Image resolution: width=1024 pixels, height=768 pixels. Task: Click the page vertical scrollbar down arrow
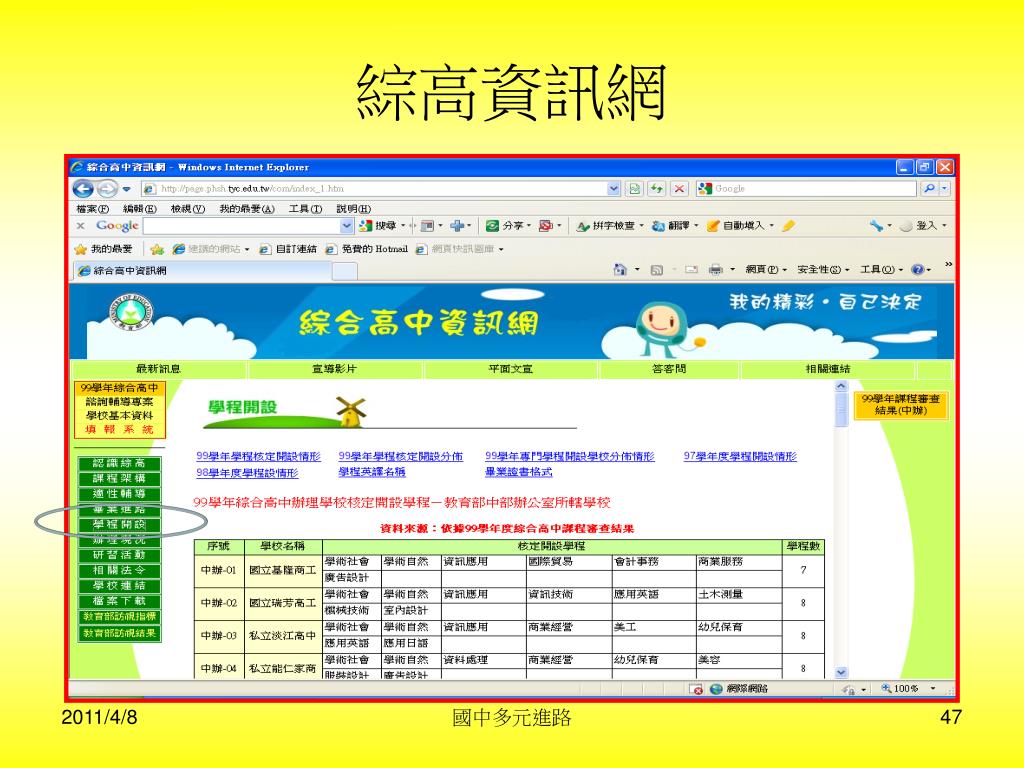pos(841,673)
